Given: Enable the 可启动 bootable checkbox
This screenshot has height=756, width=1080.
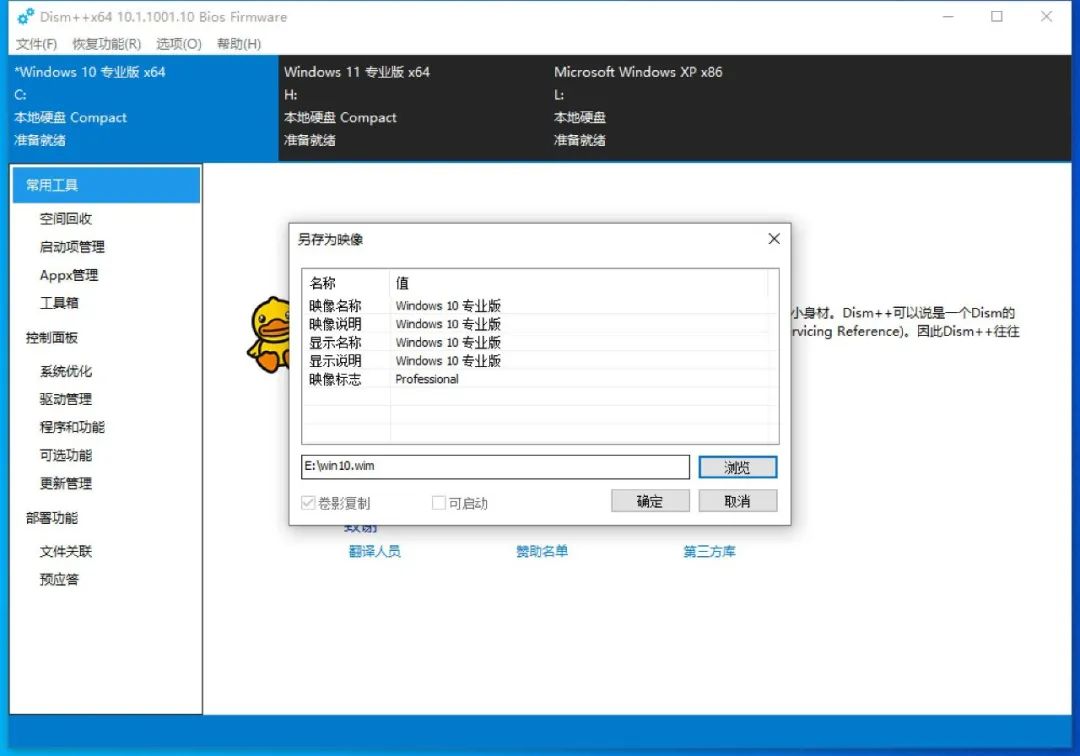Looking at the screenshot, I should (438, 503).
